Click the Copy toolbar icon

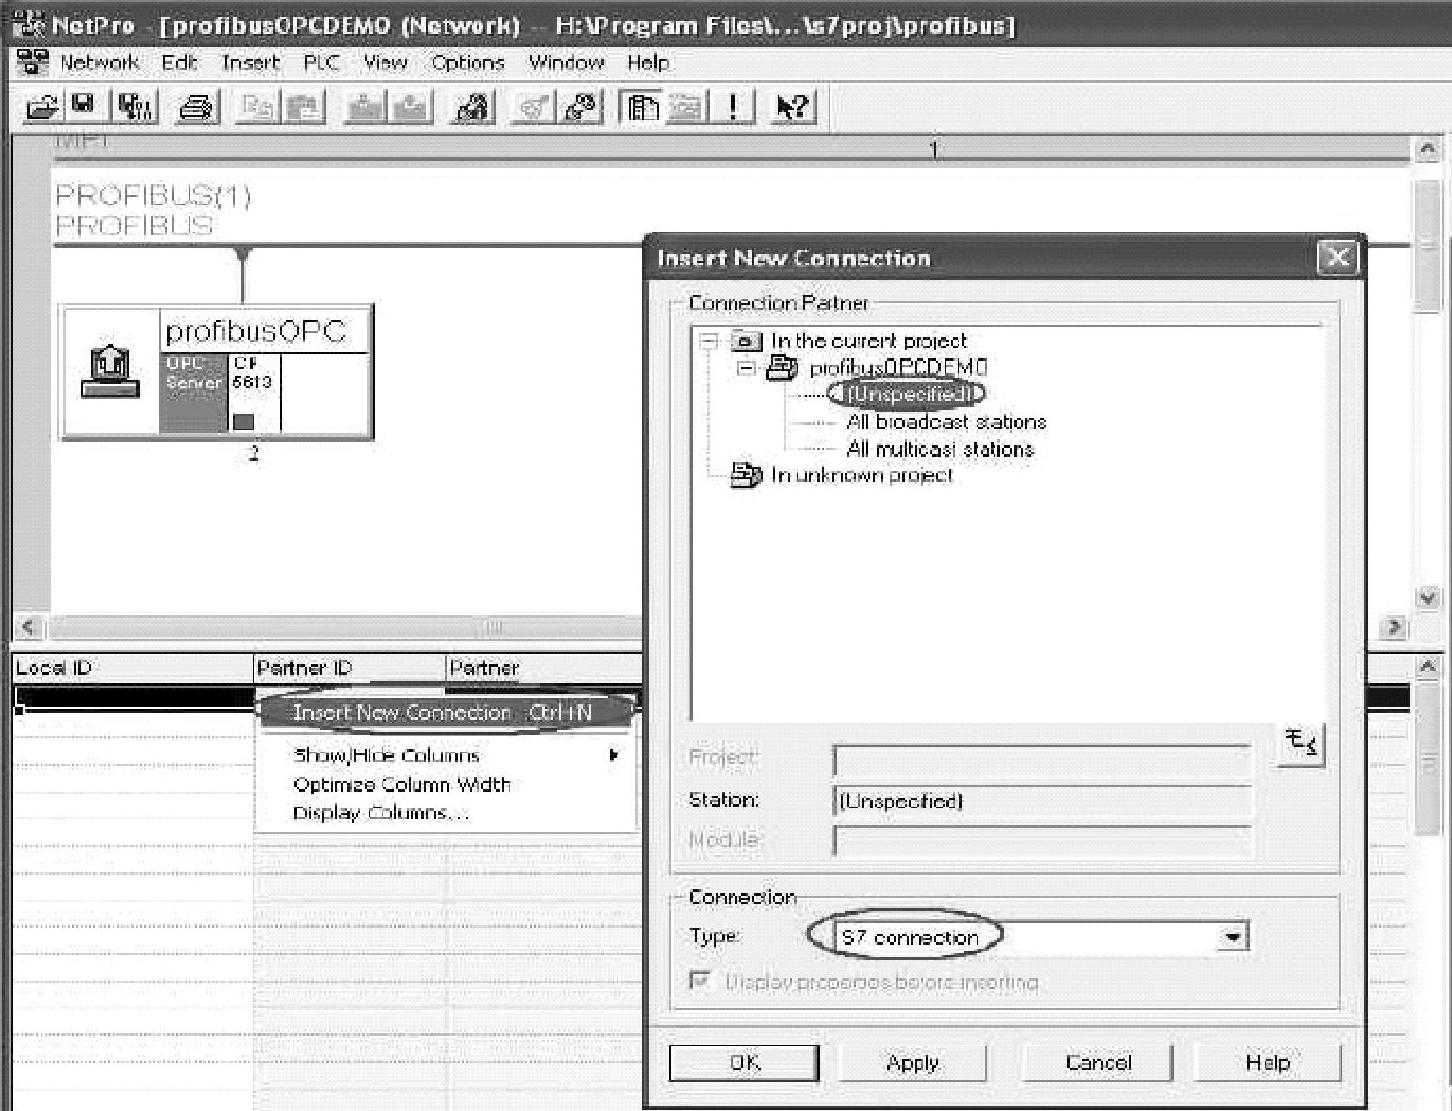[x=257, y=107]
